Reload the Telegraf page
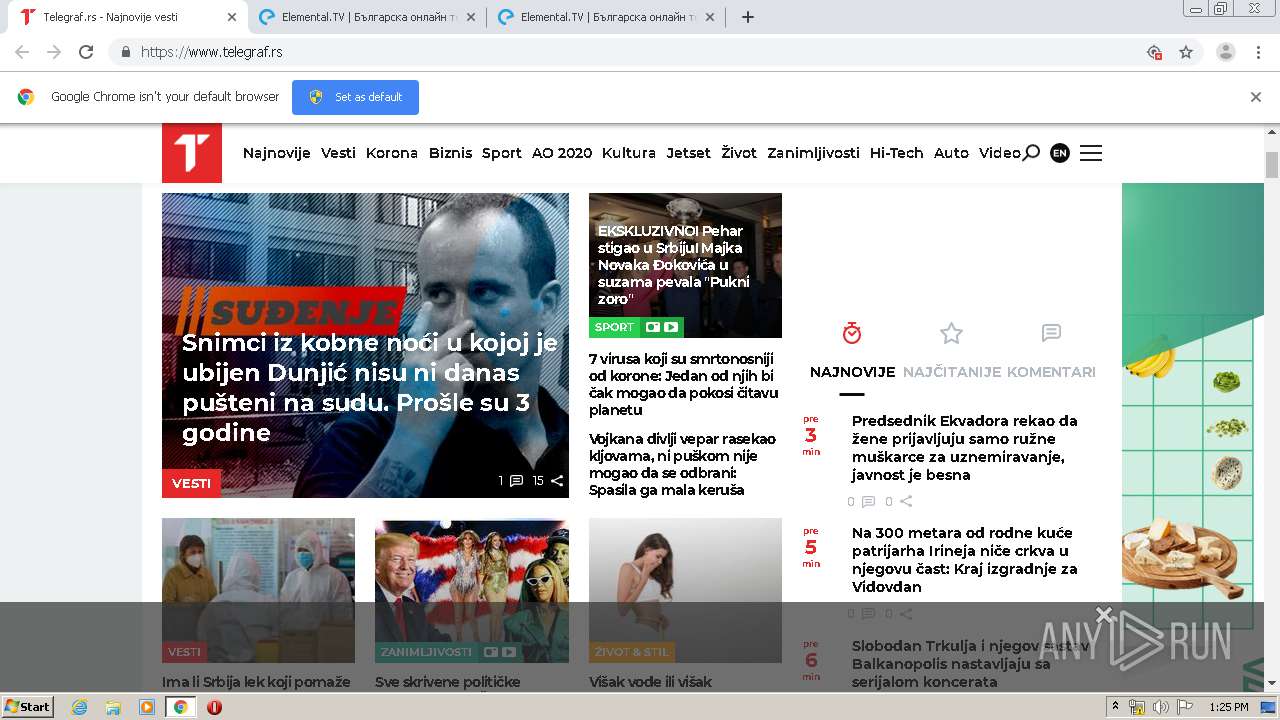This screenshot has width=1280, height=720. [x=86, y=52]
